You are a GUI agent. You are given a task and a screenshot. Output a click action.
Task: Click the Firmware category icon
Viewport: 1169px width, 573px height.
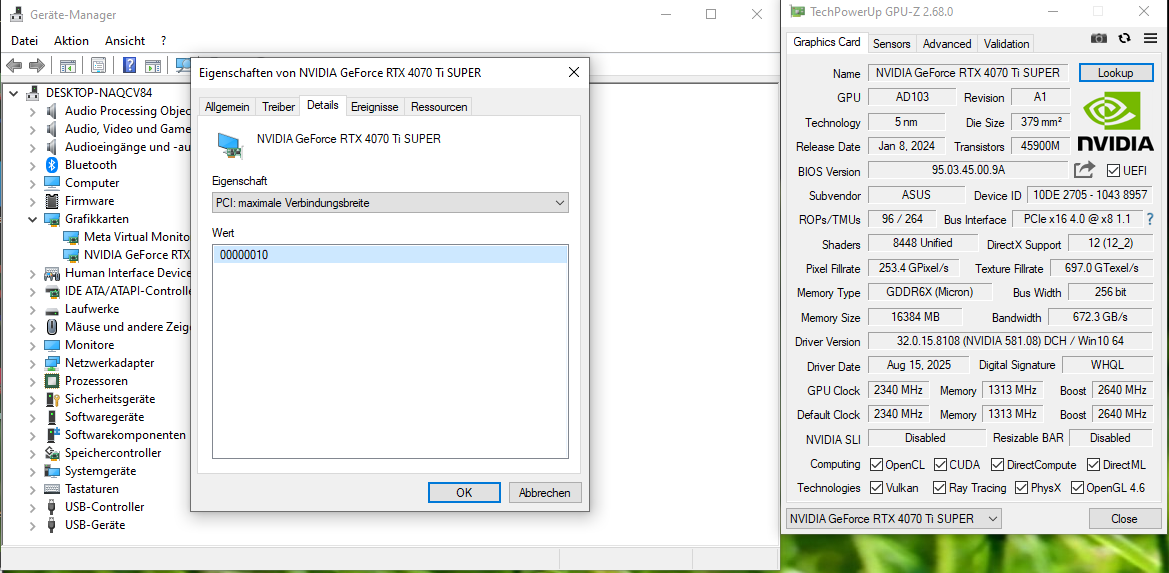pos(51,201)
